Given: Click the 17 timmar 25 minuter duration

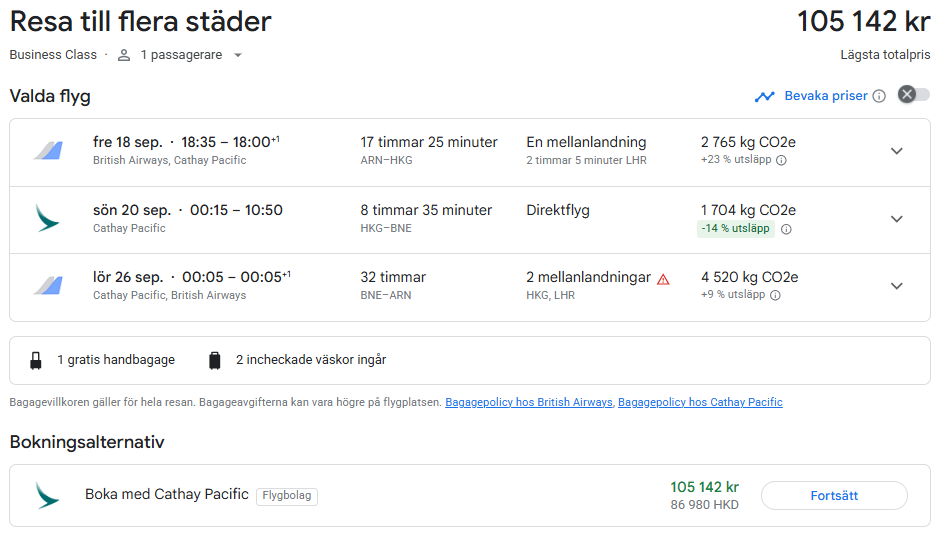Looking at the screenshot, I should tap(429, 142).
